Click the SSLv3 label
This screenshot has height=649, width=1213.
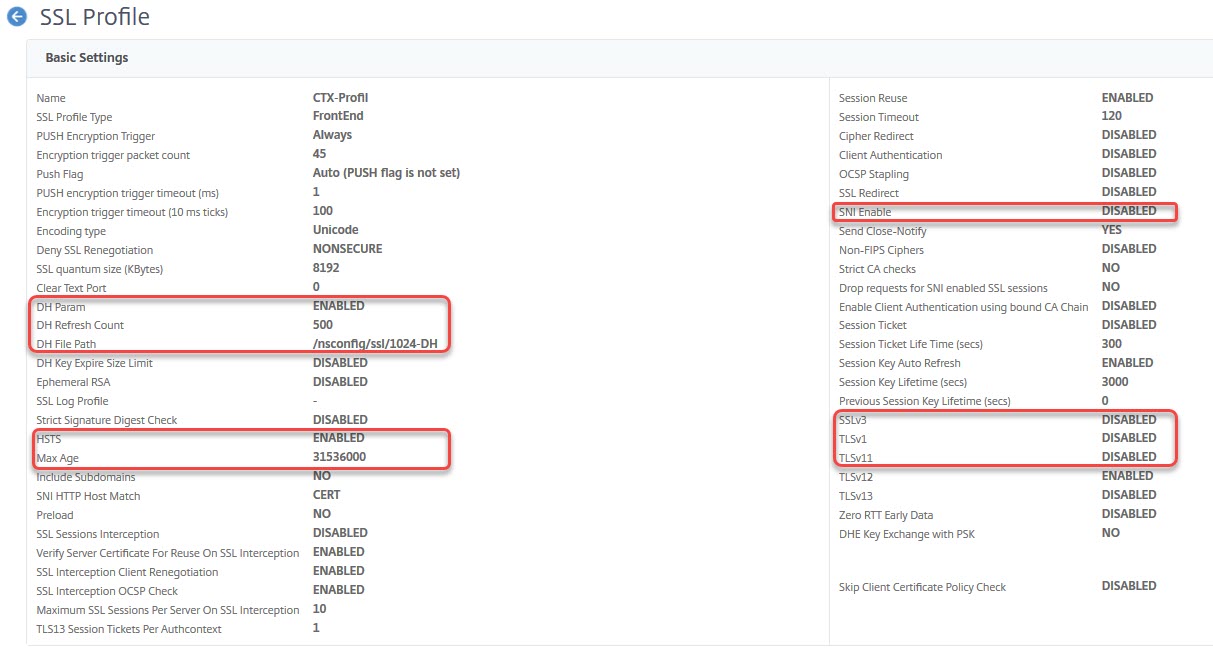click(853, 421)
